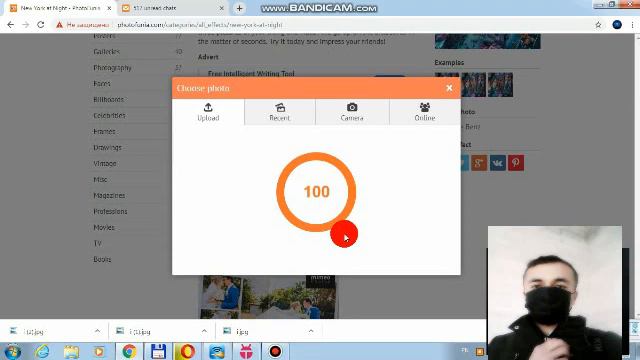Open the Professions category
This screenshot has width=640, height=360.
(x=110, y=211)
